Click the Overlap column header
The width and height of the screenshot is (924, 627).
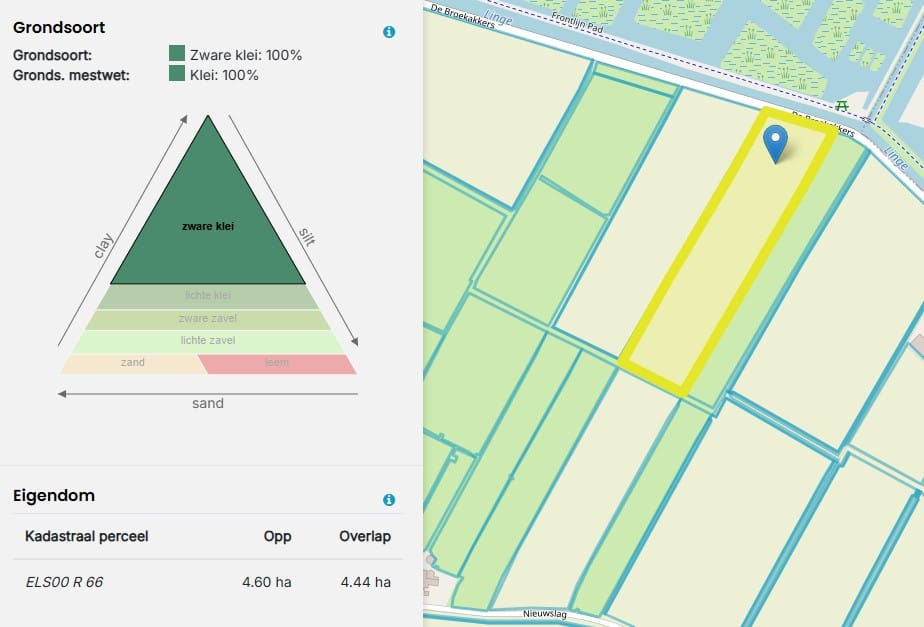click(365, 536)
